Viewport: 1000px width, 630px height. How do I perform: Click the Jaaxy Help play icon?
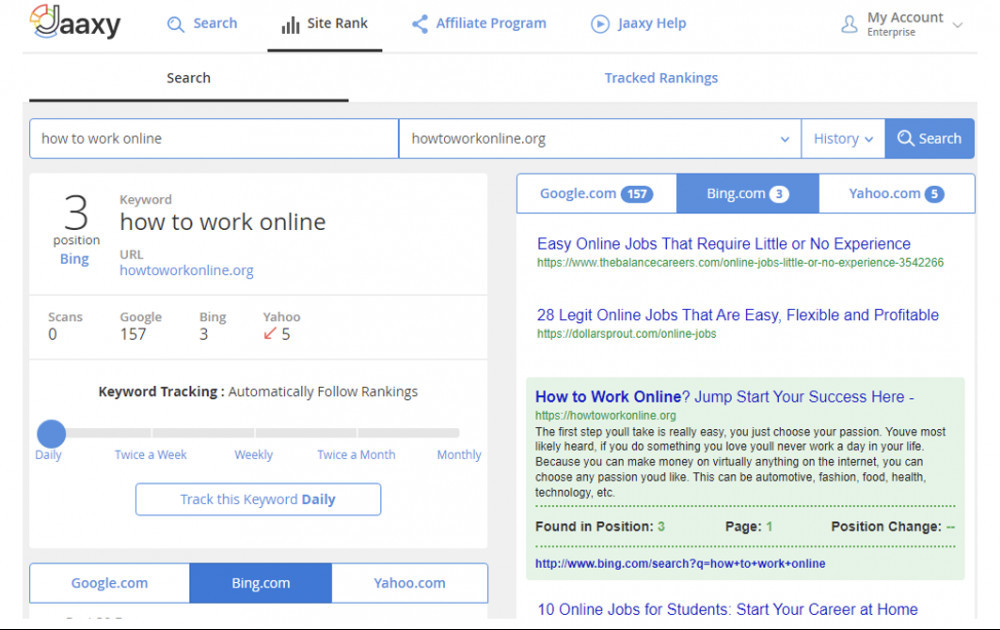pyautogui.click(x=600, y=24)
